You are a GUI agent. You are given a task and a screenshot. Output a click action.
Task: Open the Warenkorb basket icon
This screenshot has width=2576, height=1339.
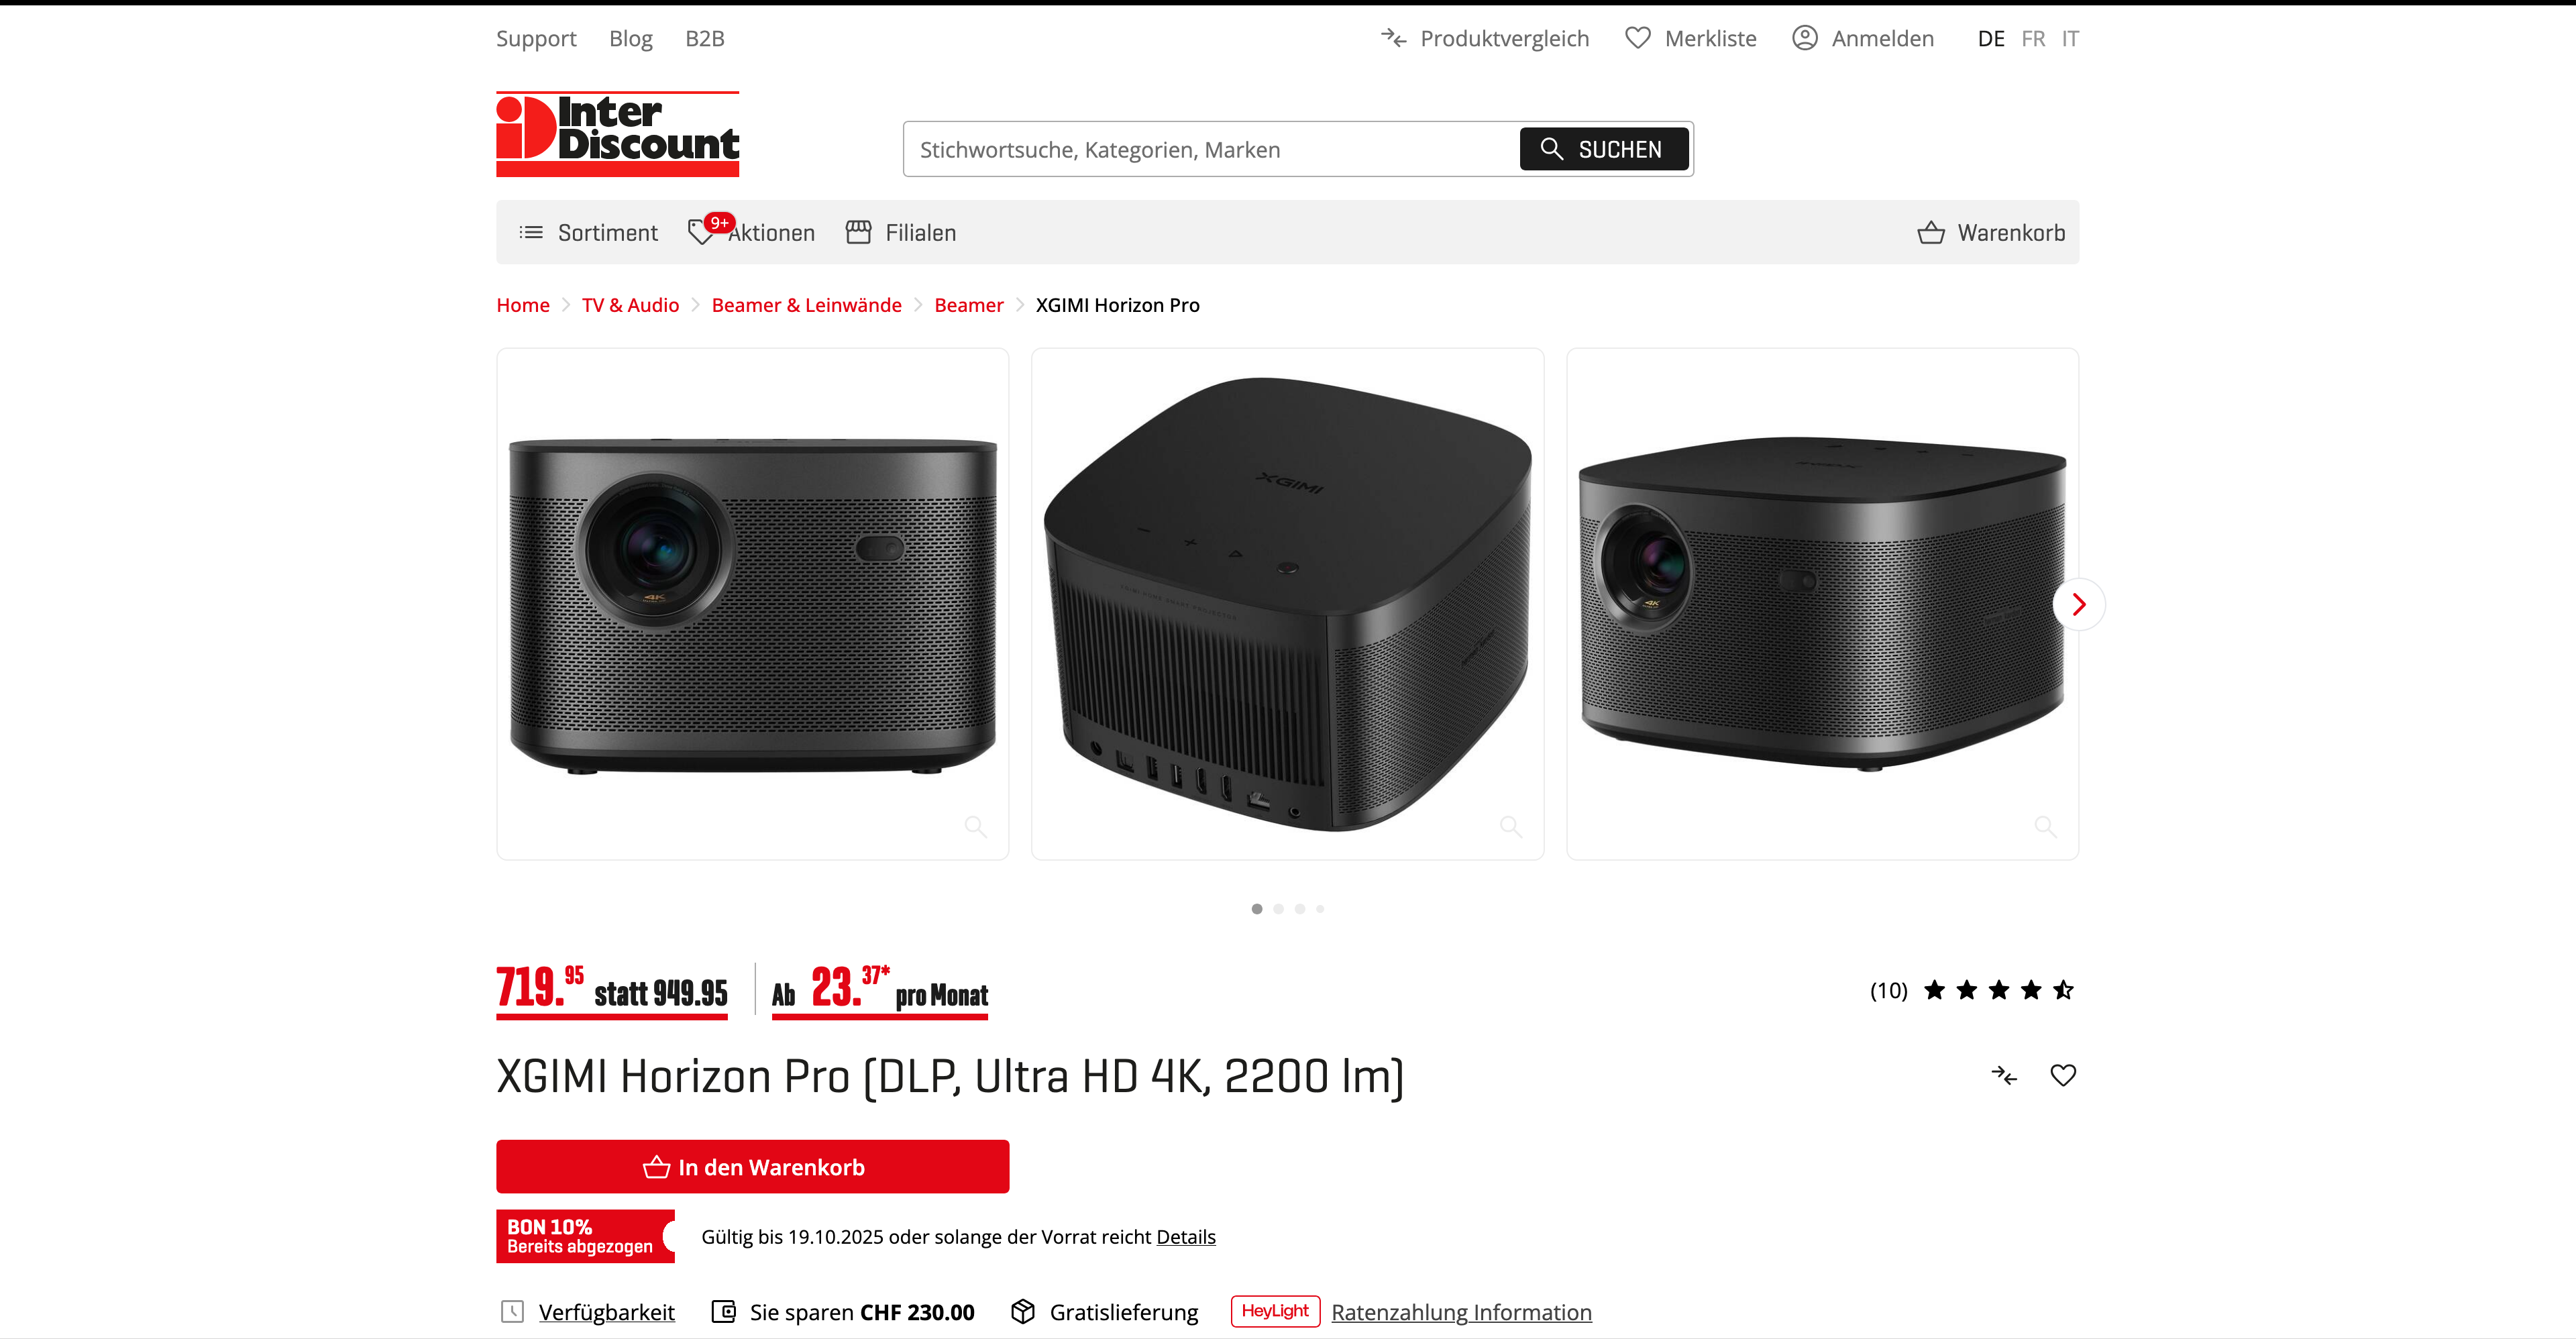click(x=1931, y=232)
